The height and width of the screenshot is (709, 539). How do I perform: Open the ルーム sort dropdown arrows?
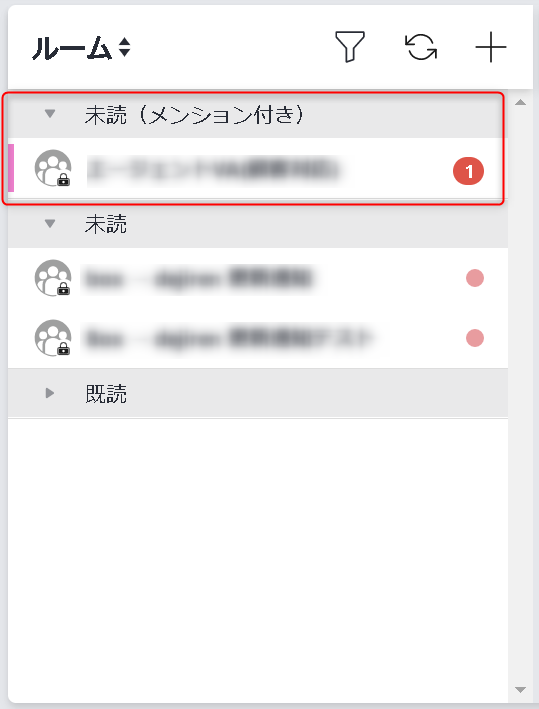pos(124,47)
